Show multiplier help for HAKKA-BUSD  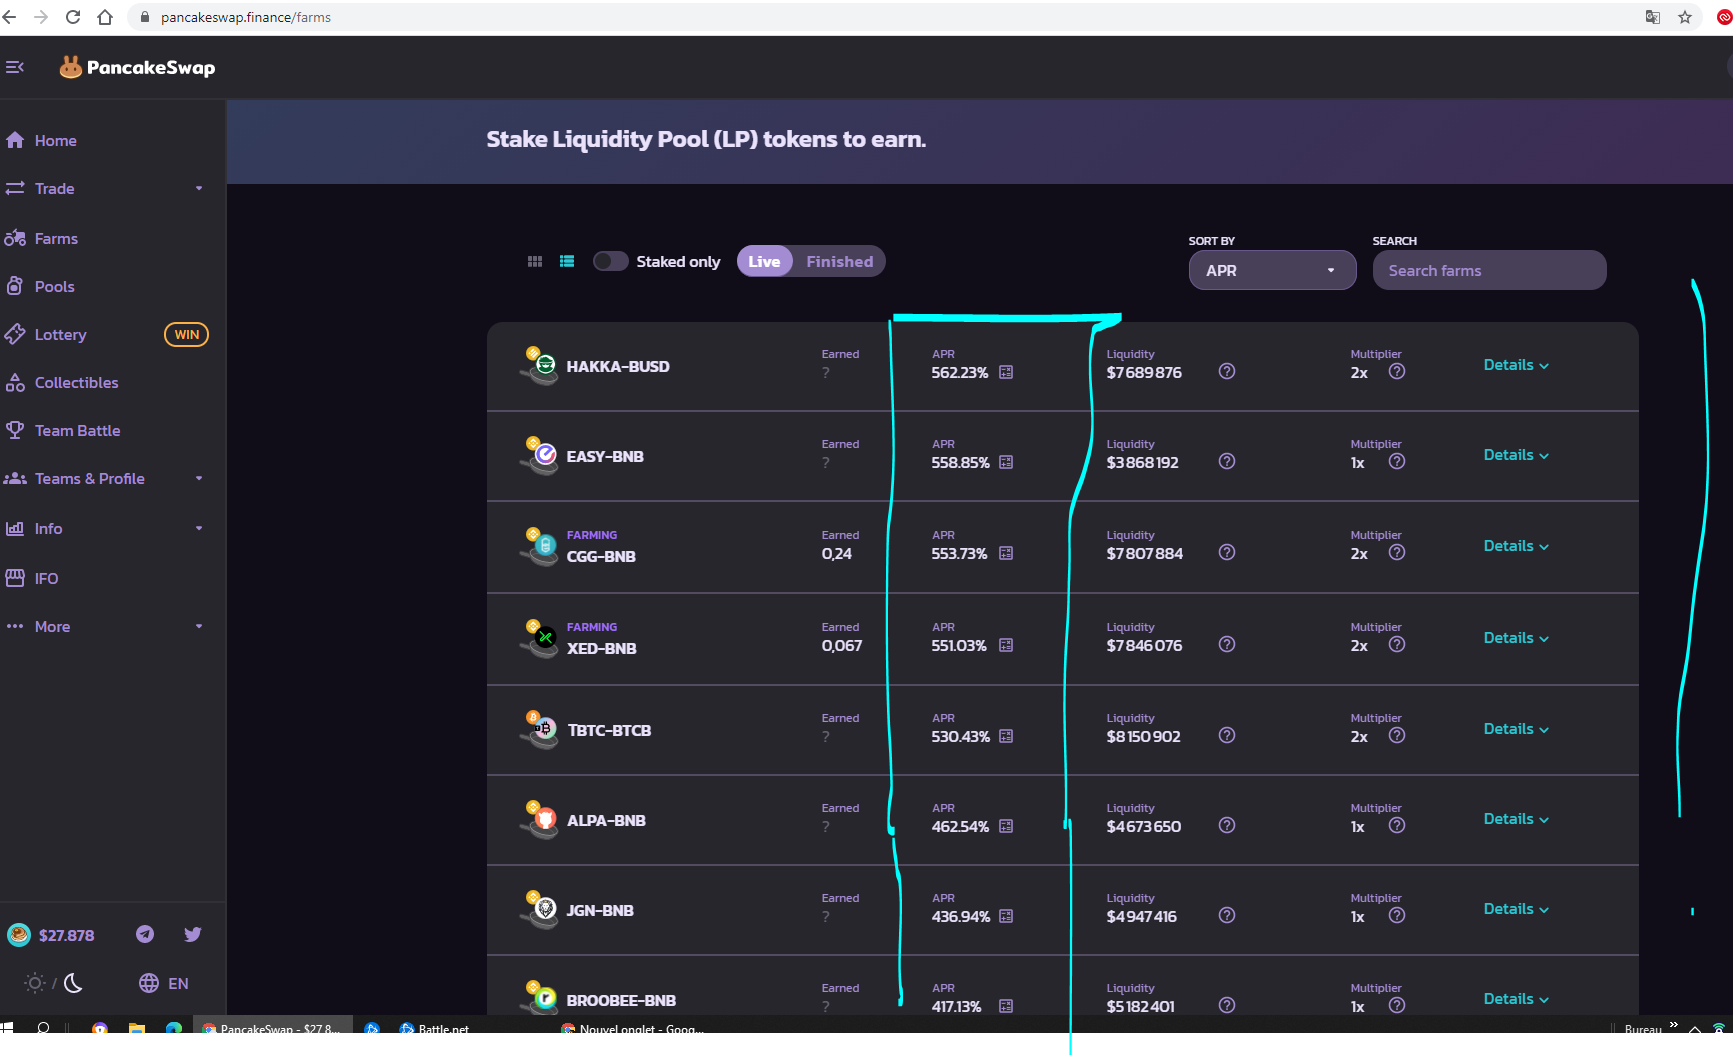click(x=1397, y=371)
